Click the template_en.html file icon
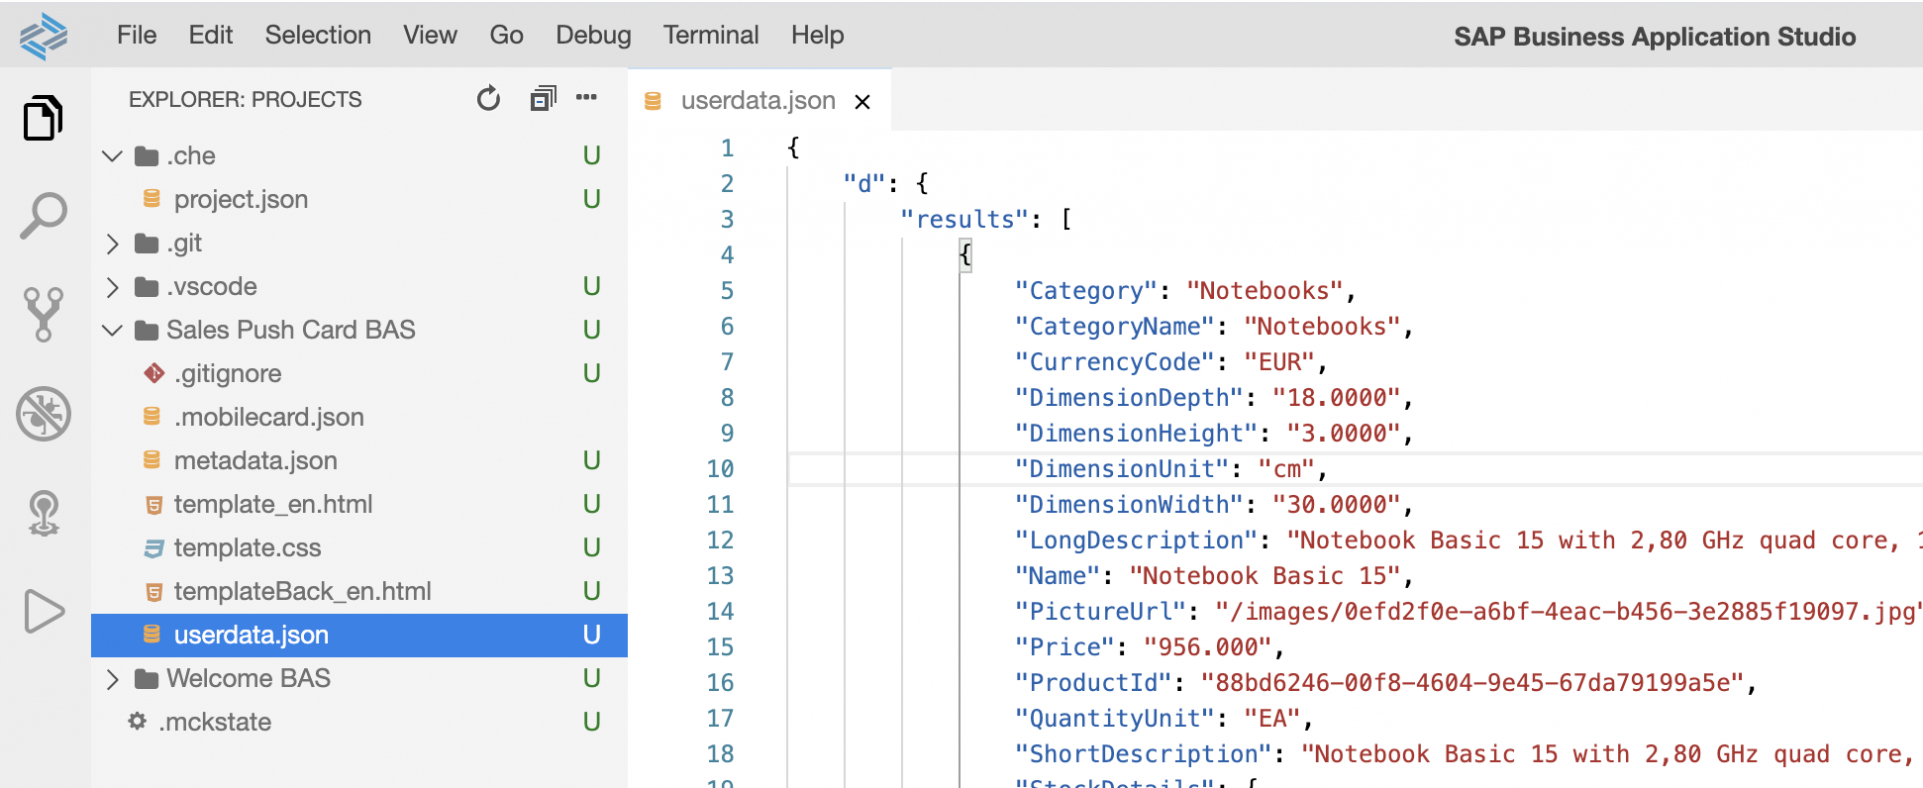Image resolution: width=1923 pixels, height=788 pixels. tap(153, 505)
